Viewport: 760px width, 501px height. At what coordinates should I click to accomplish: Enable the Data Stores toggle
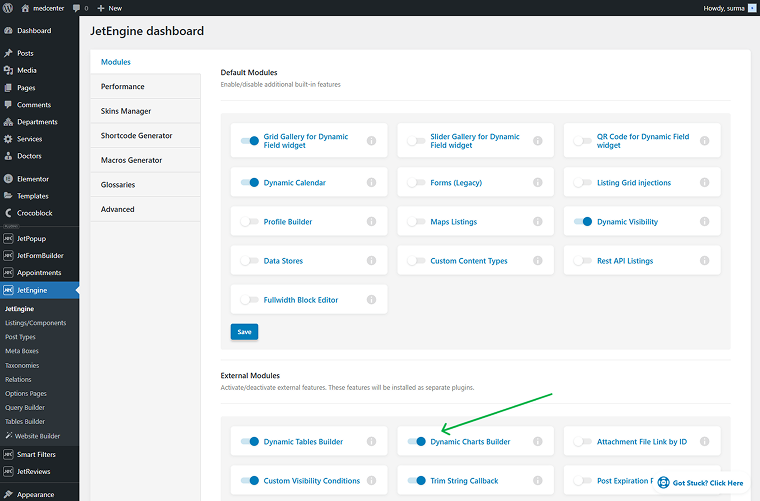coord(250,261)
